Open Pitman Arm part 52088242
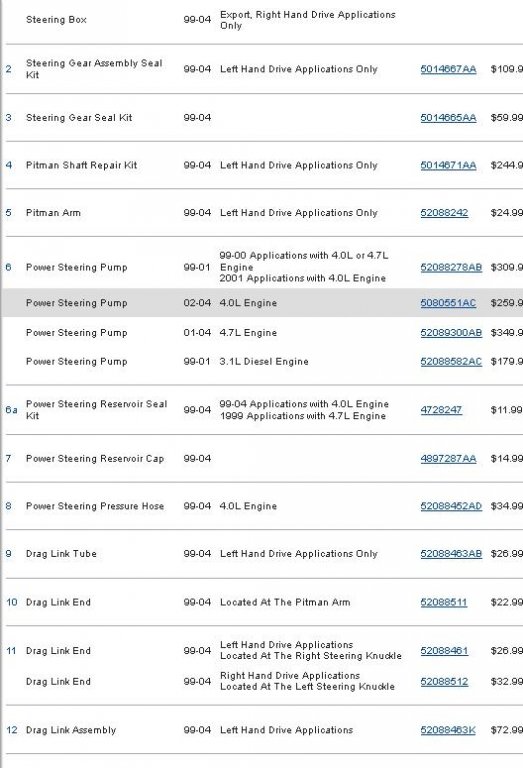The width and height of the screenshot is (523, 768). coord(444,213)
